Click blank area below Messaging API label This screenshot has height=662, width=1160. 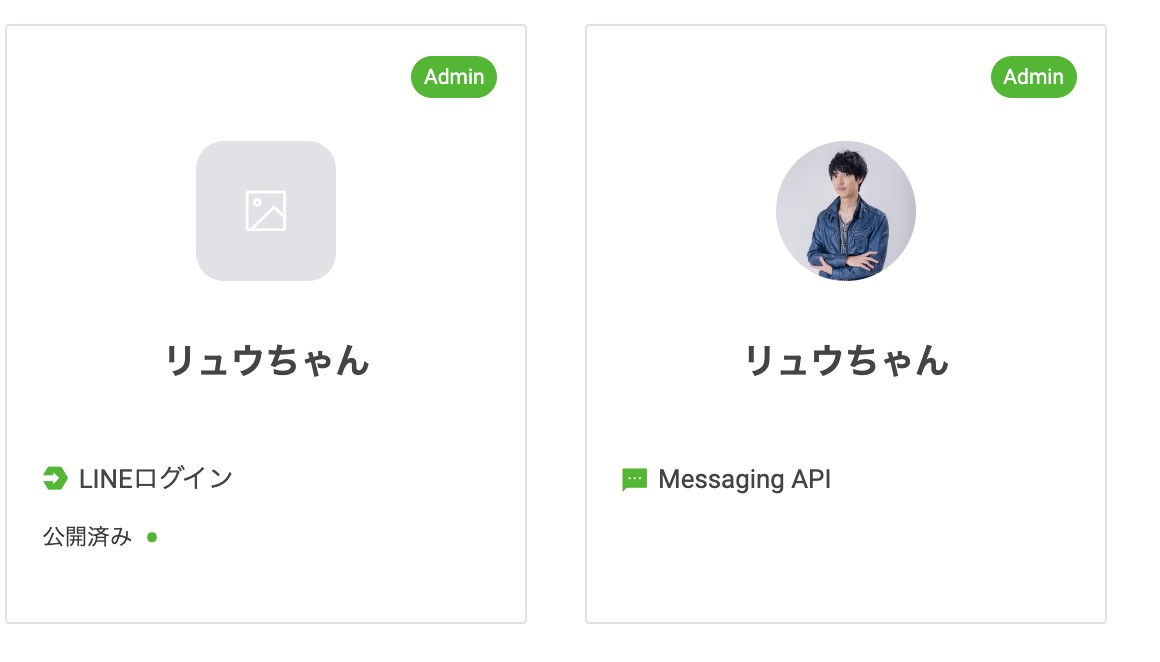click(846, 555)
